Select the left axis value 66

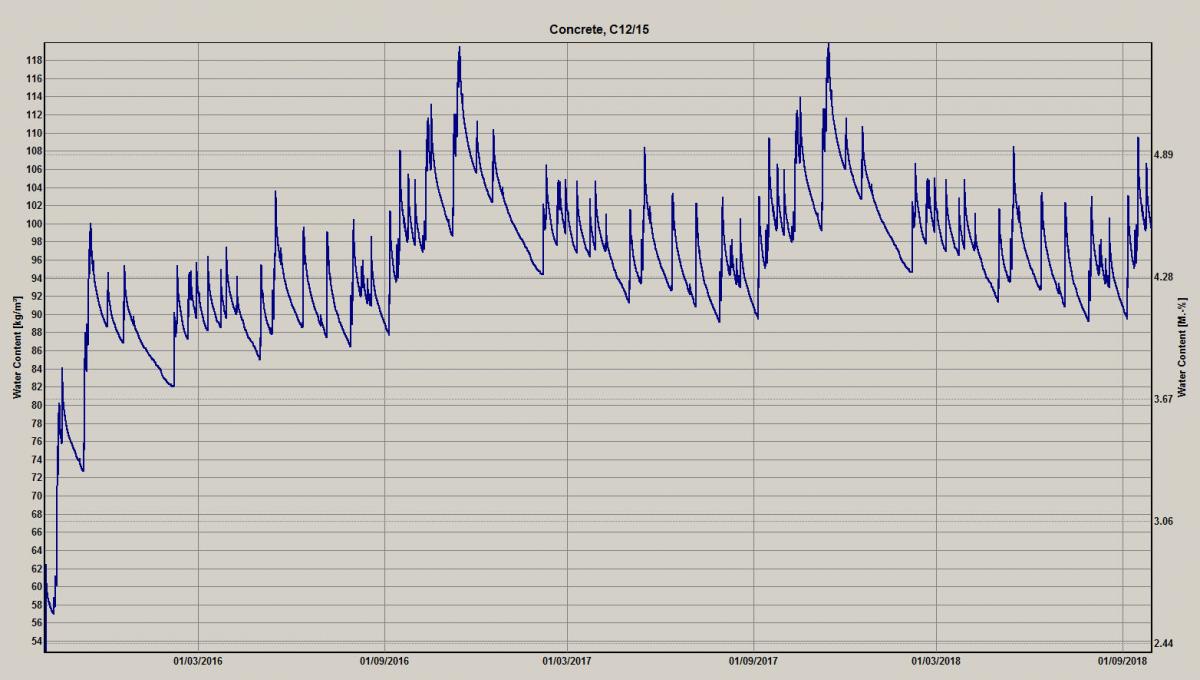click(36, 532)
